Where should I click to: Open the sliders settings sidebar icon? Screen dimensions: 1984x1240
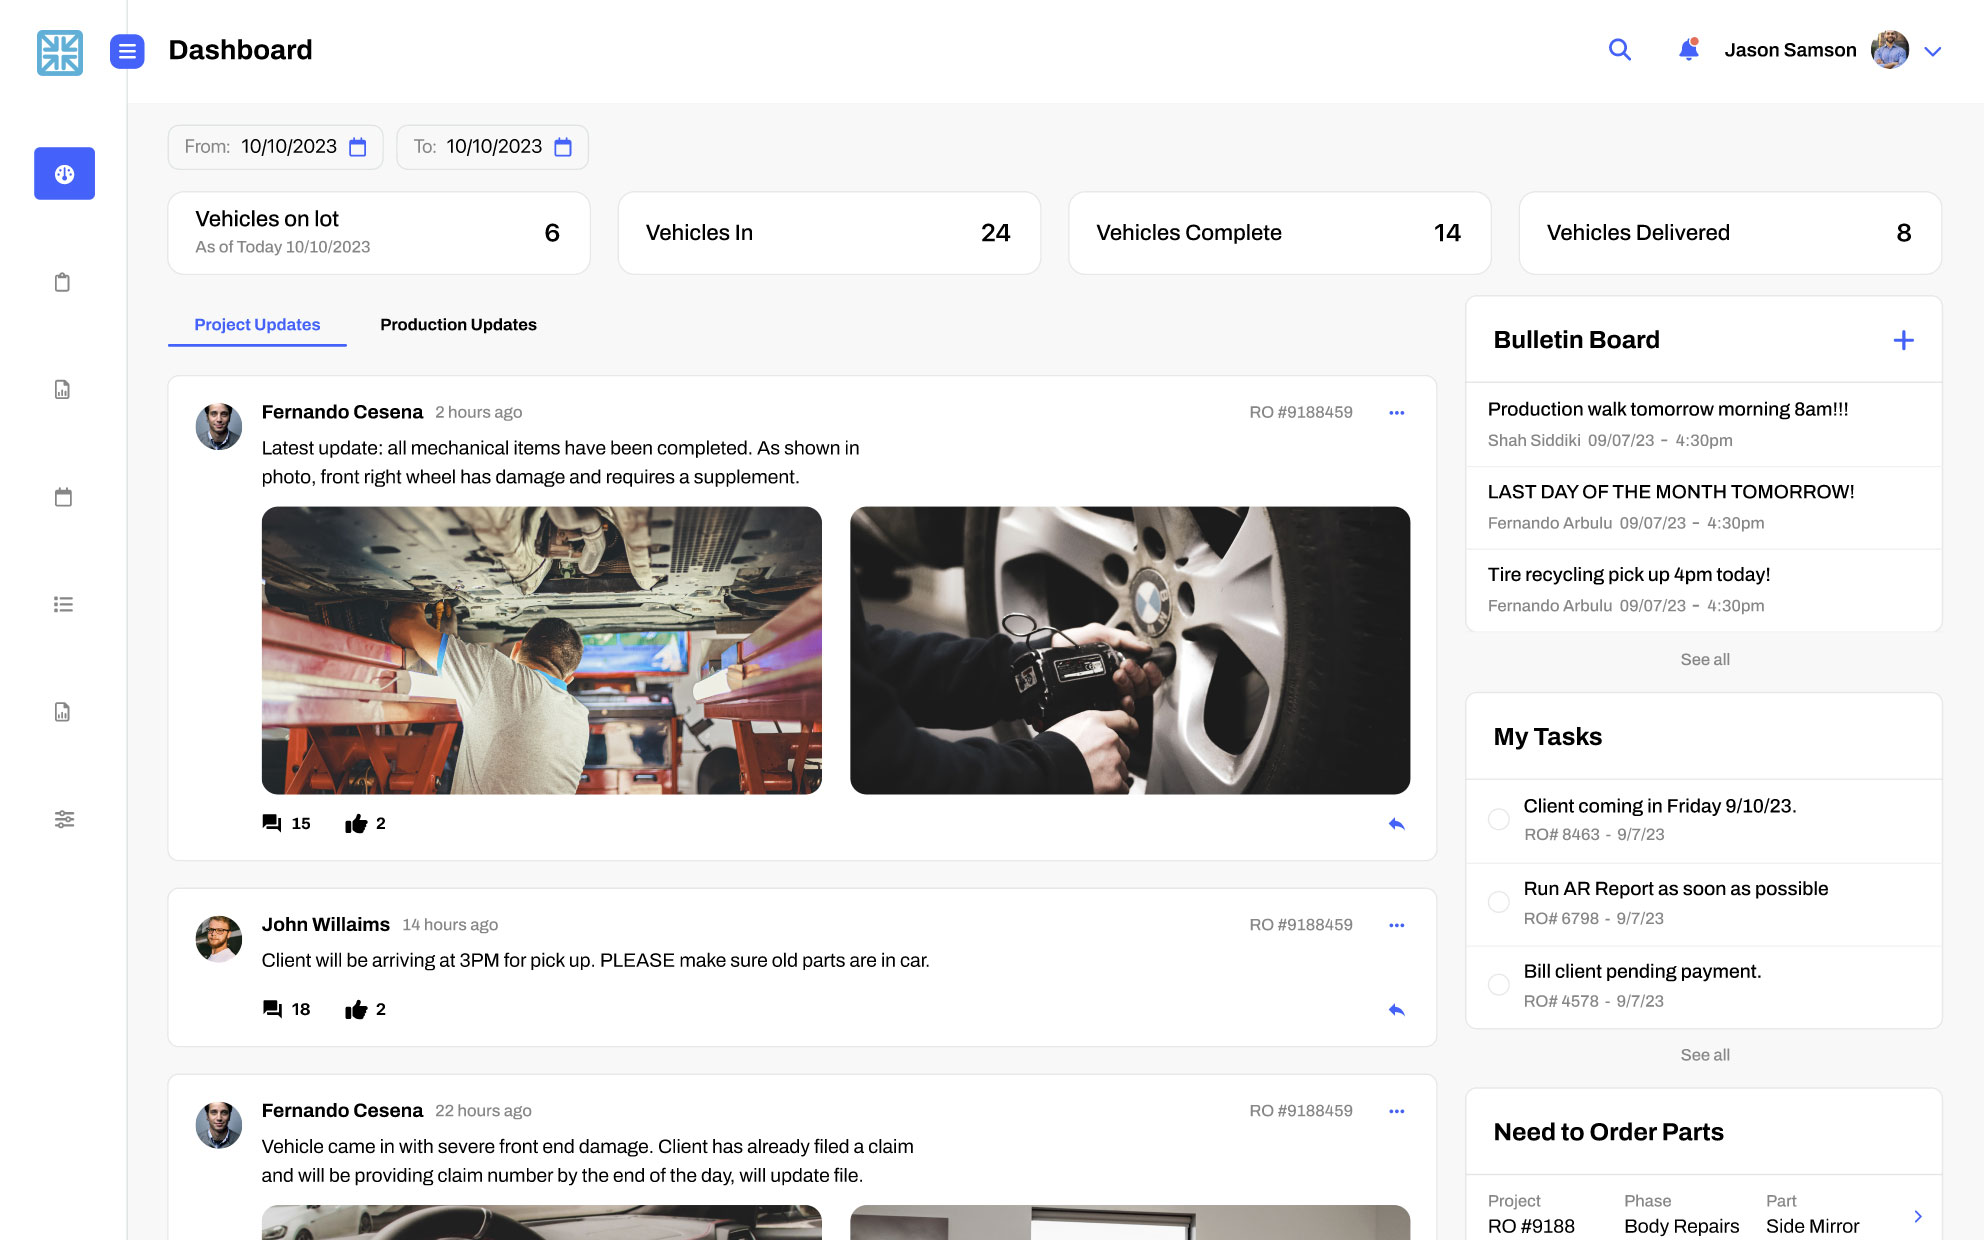click(63, 819)
